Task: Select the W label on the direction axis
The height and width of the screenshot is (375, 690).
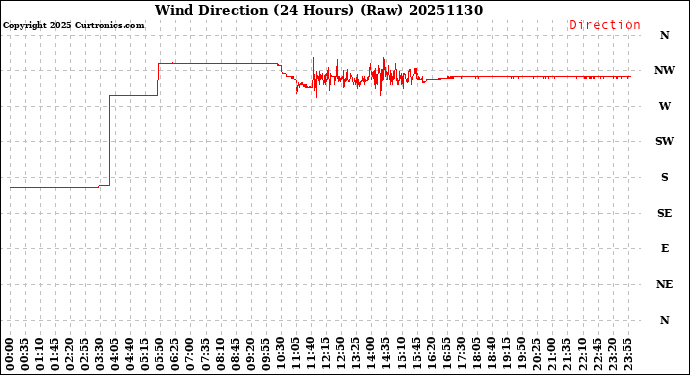Action: pos(664,106)
